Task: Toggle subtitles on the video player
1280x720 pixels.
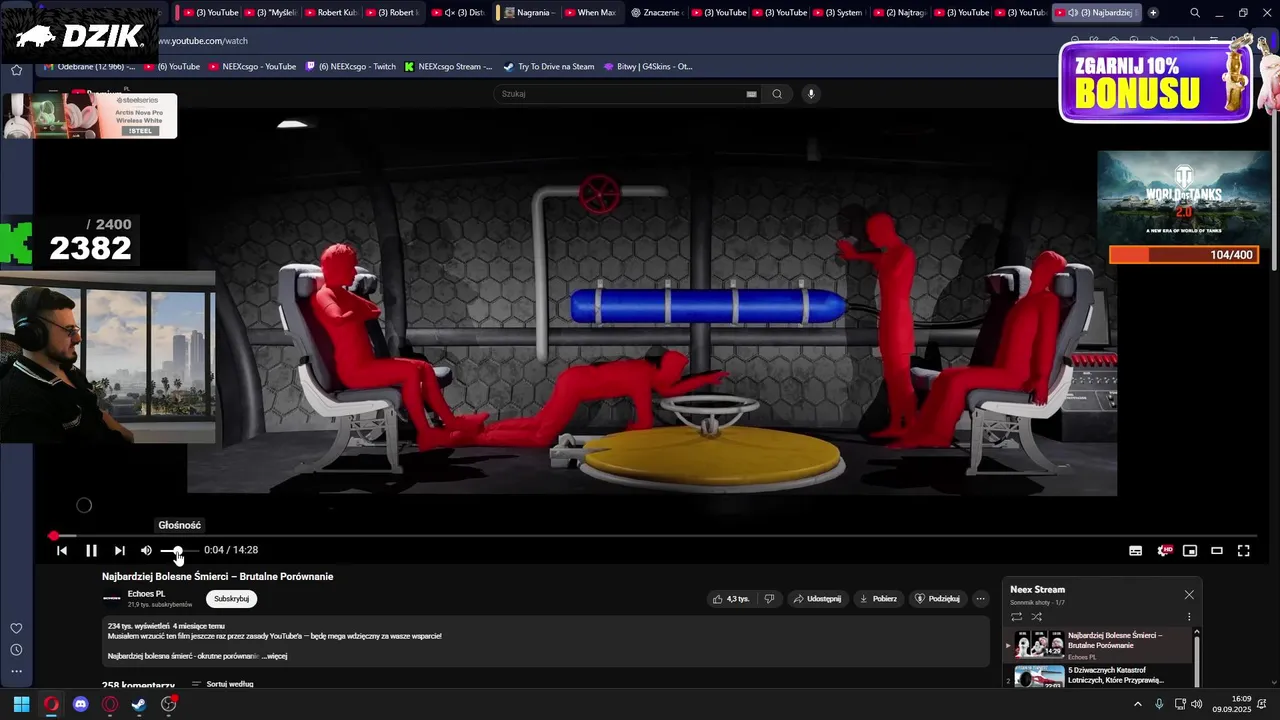Action: point(1136,550)
